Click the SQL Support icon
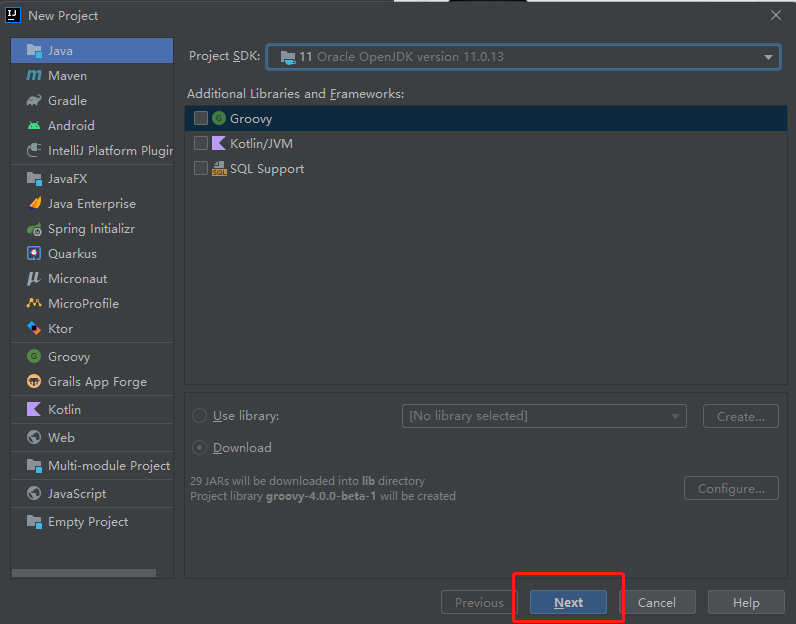796x624 pixels. pyautogui.click(x=219, y=169)
